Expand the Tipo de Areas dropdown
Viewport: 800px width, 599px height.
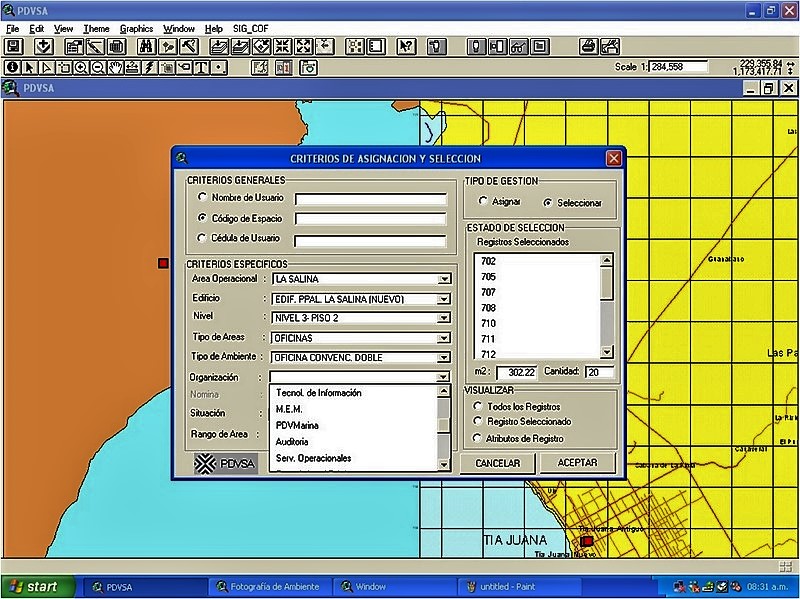pyautogui.click(x=444, y=338)
